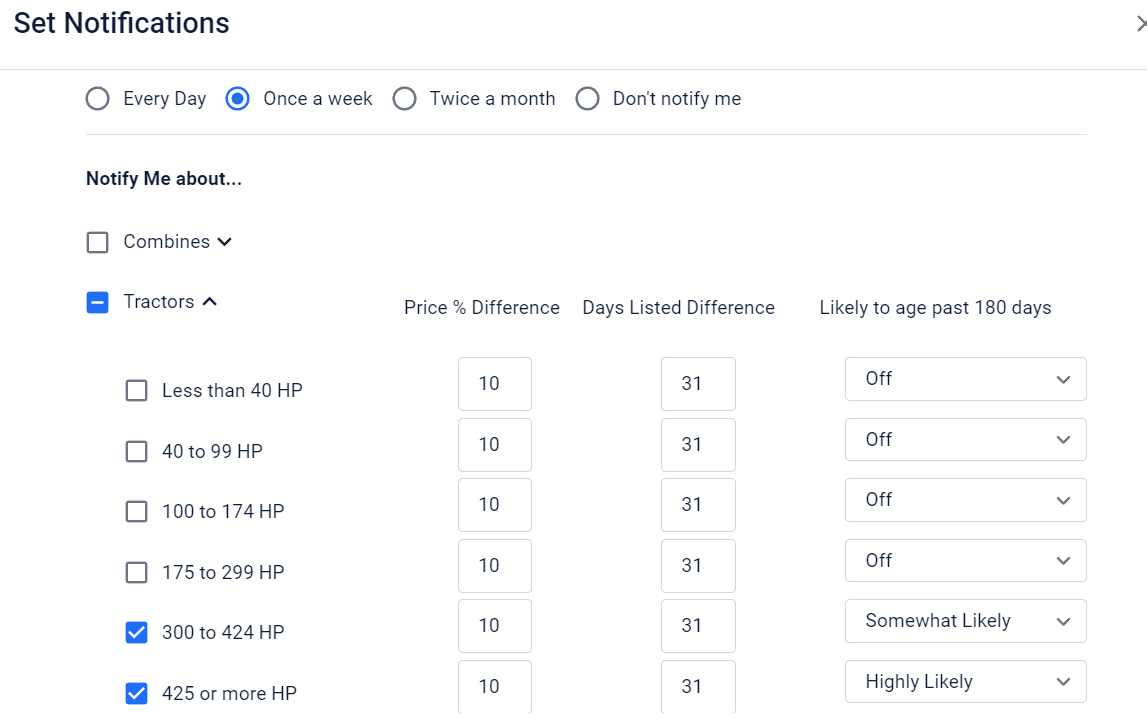Screen dimensions: 1147x715
Task: Choose Twice a month frequency
Action: click(404, 99)
